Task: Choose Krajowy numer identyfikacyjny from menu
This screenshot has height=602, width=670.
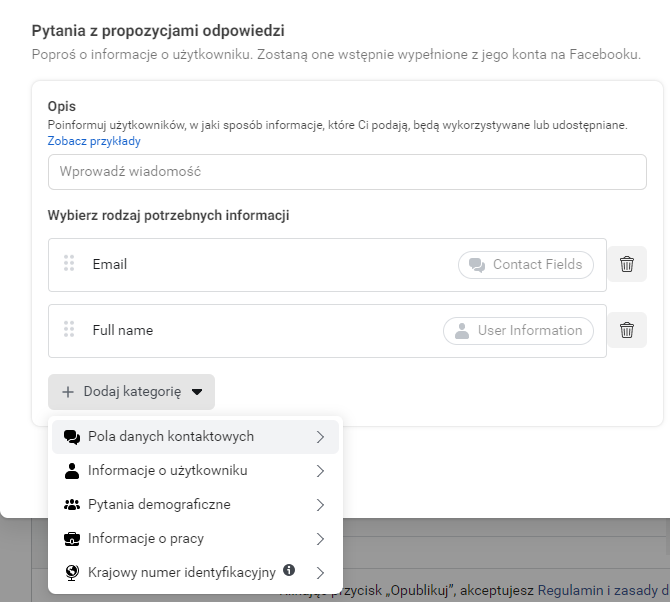Action: coord(181,573)
